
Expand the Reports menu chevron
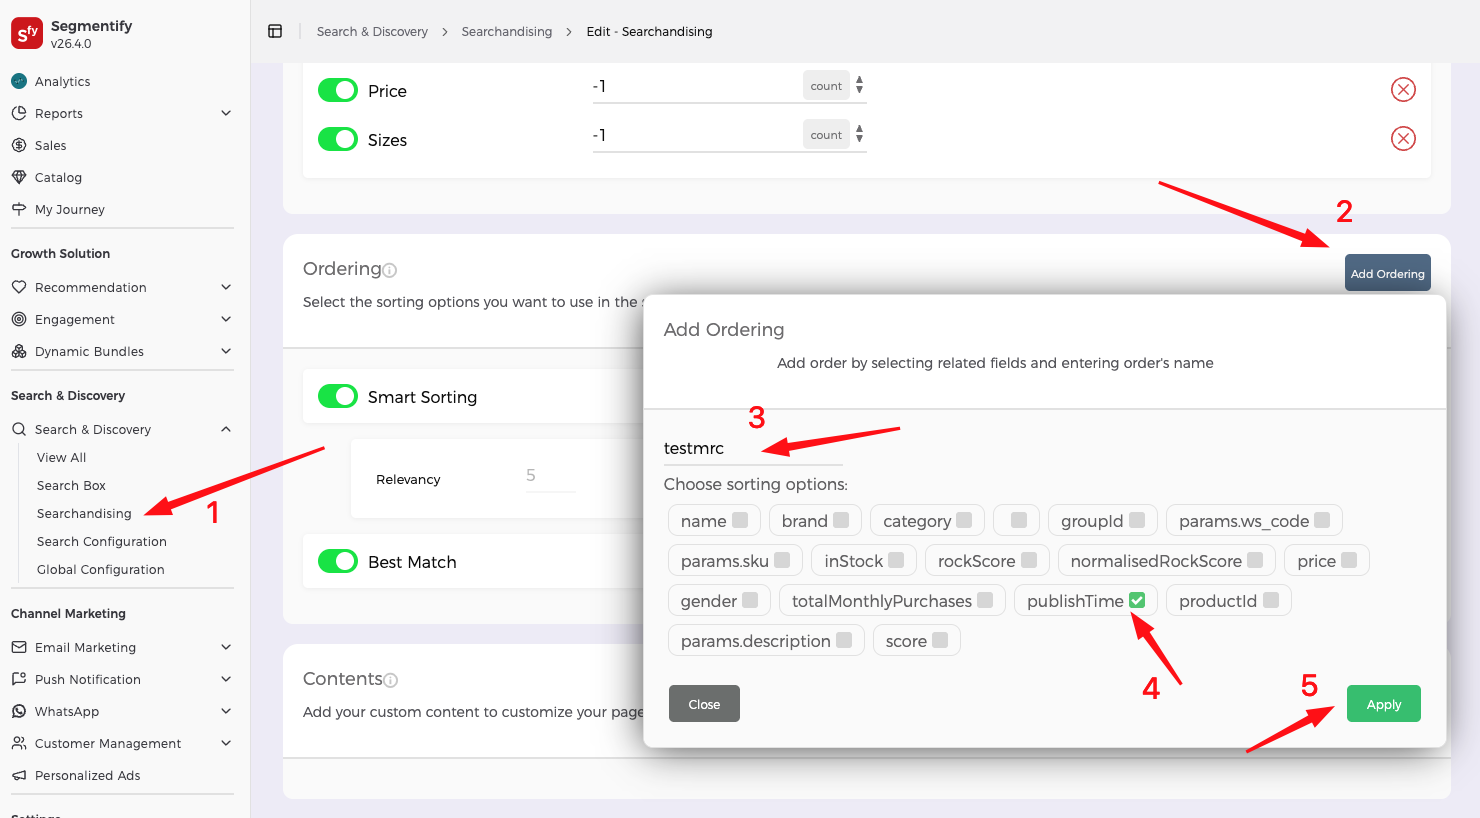(226, 113)
